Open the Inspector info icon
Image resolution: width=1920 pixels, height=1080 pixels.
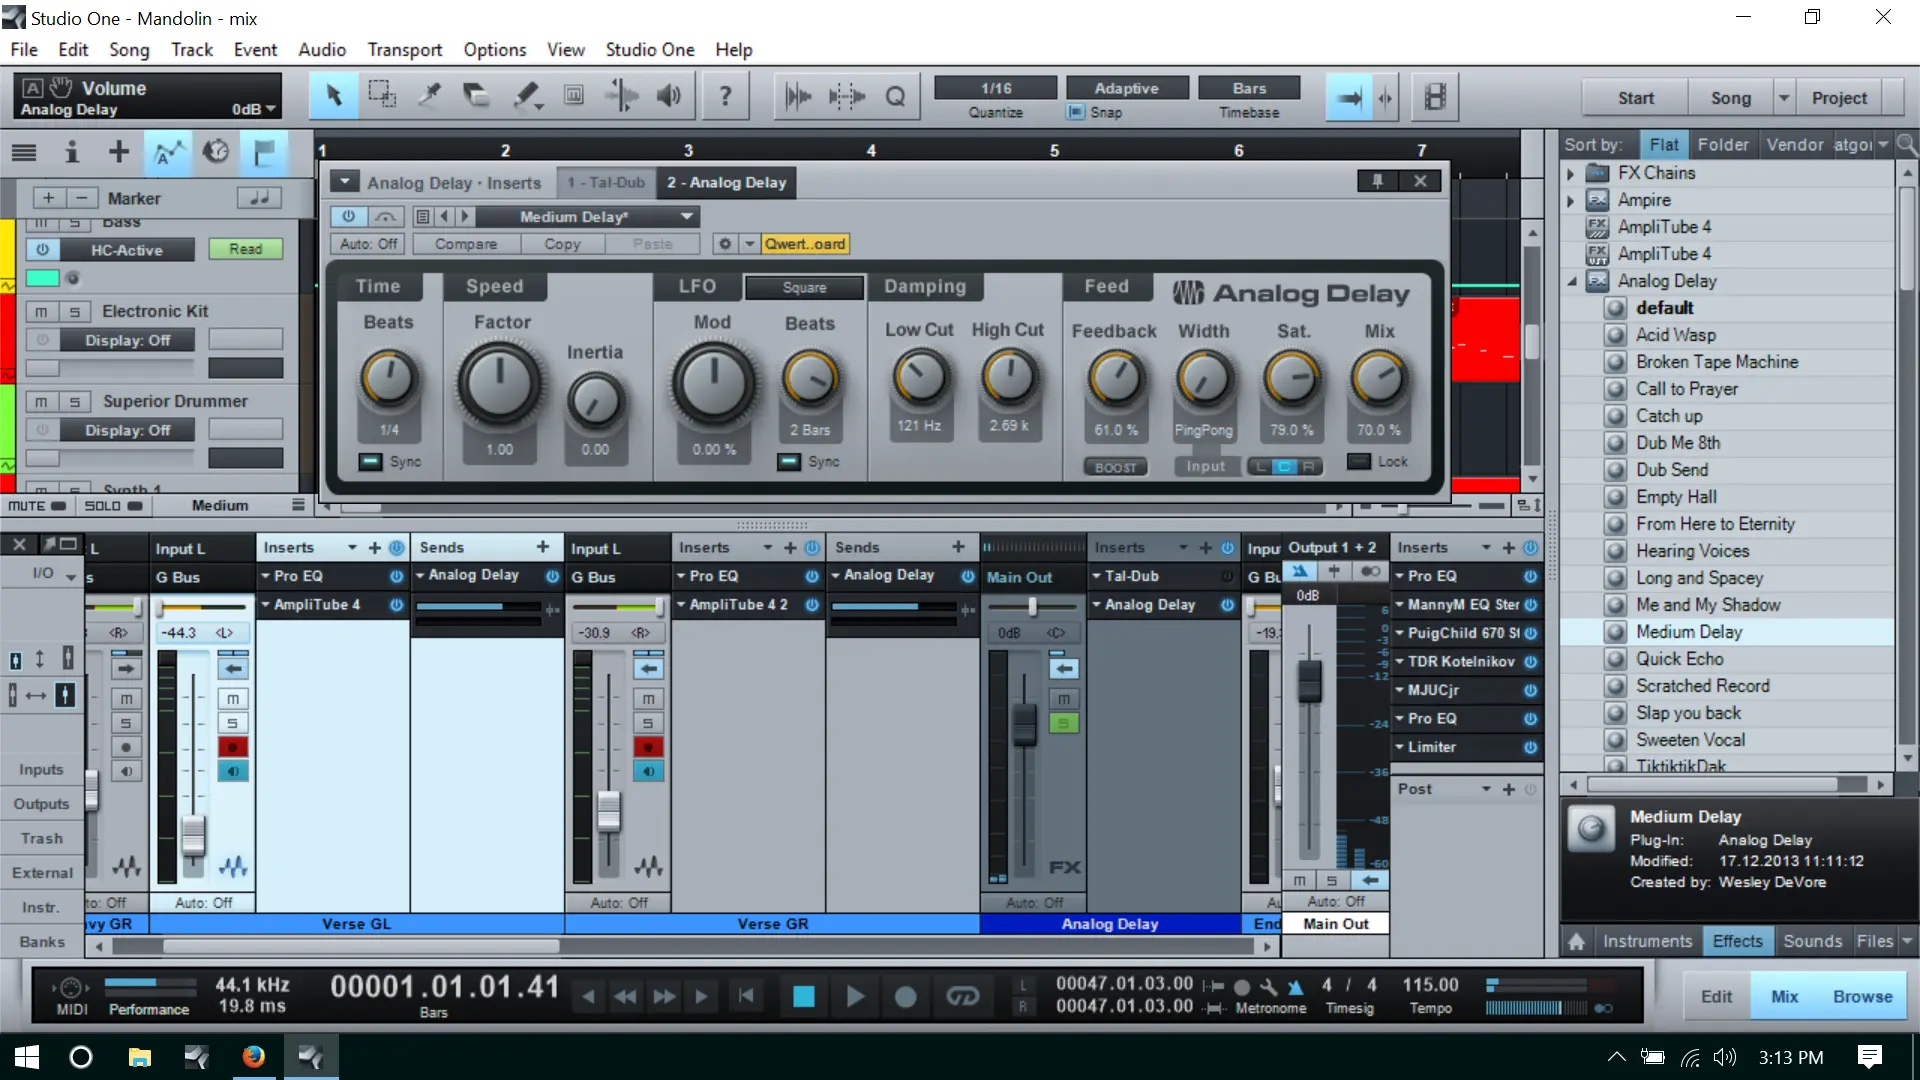[71, 152]
